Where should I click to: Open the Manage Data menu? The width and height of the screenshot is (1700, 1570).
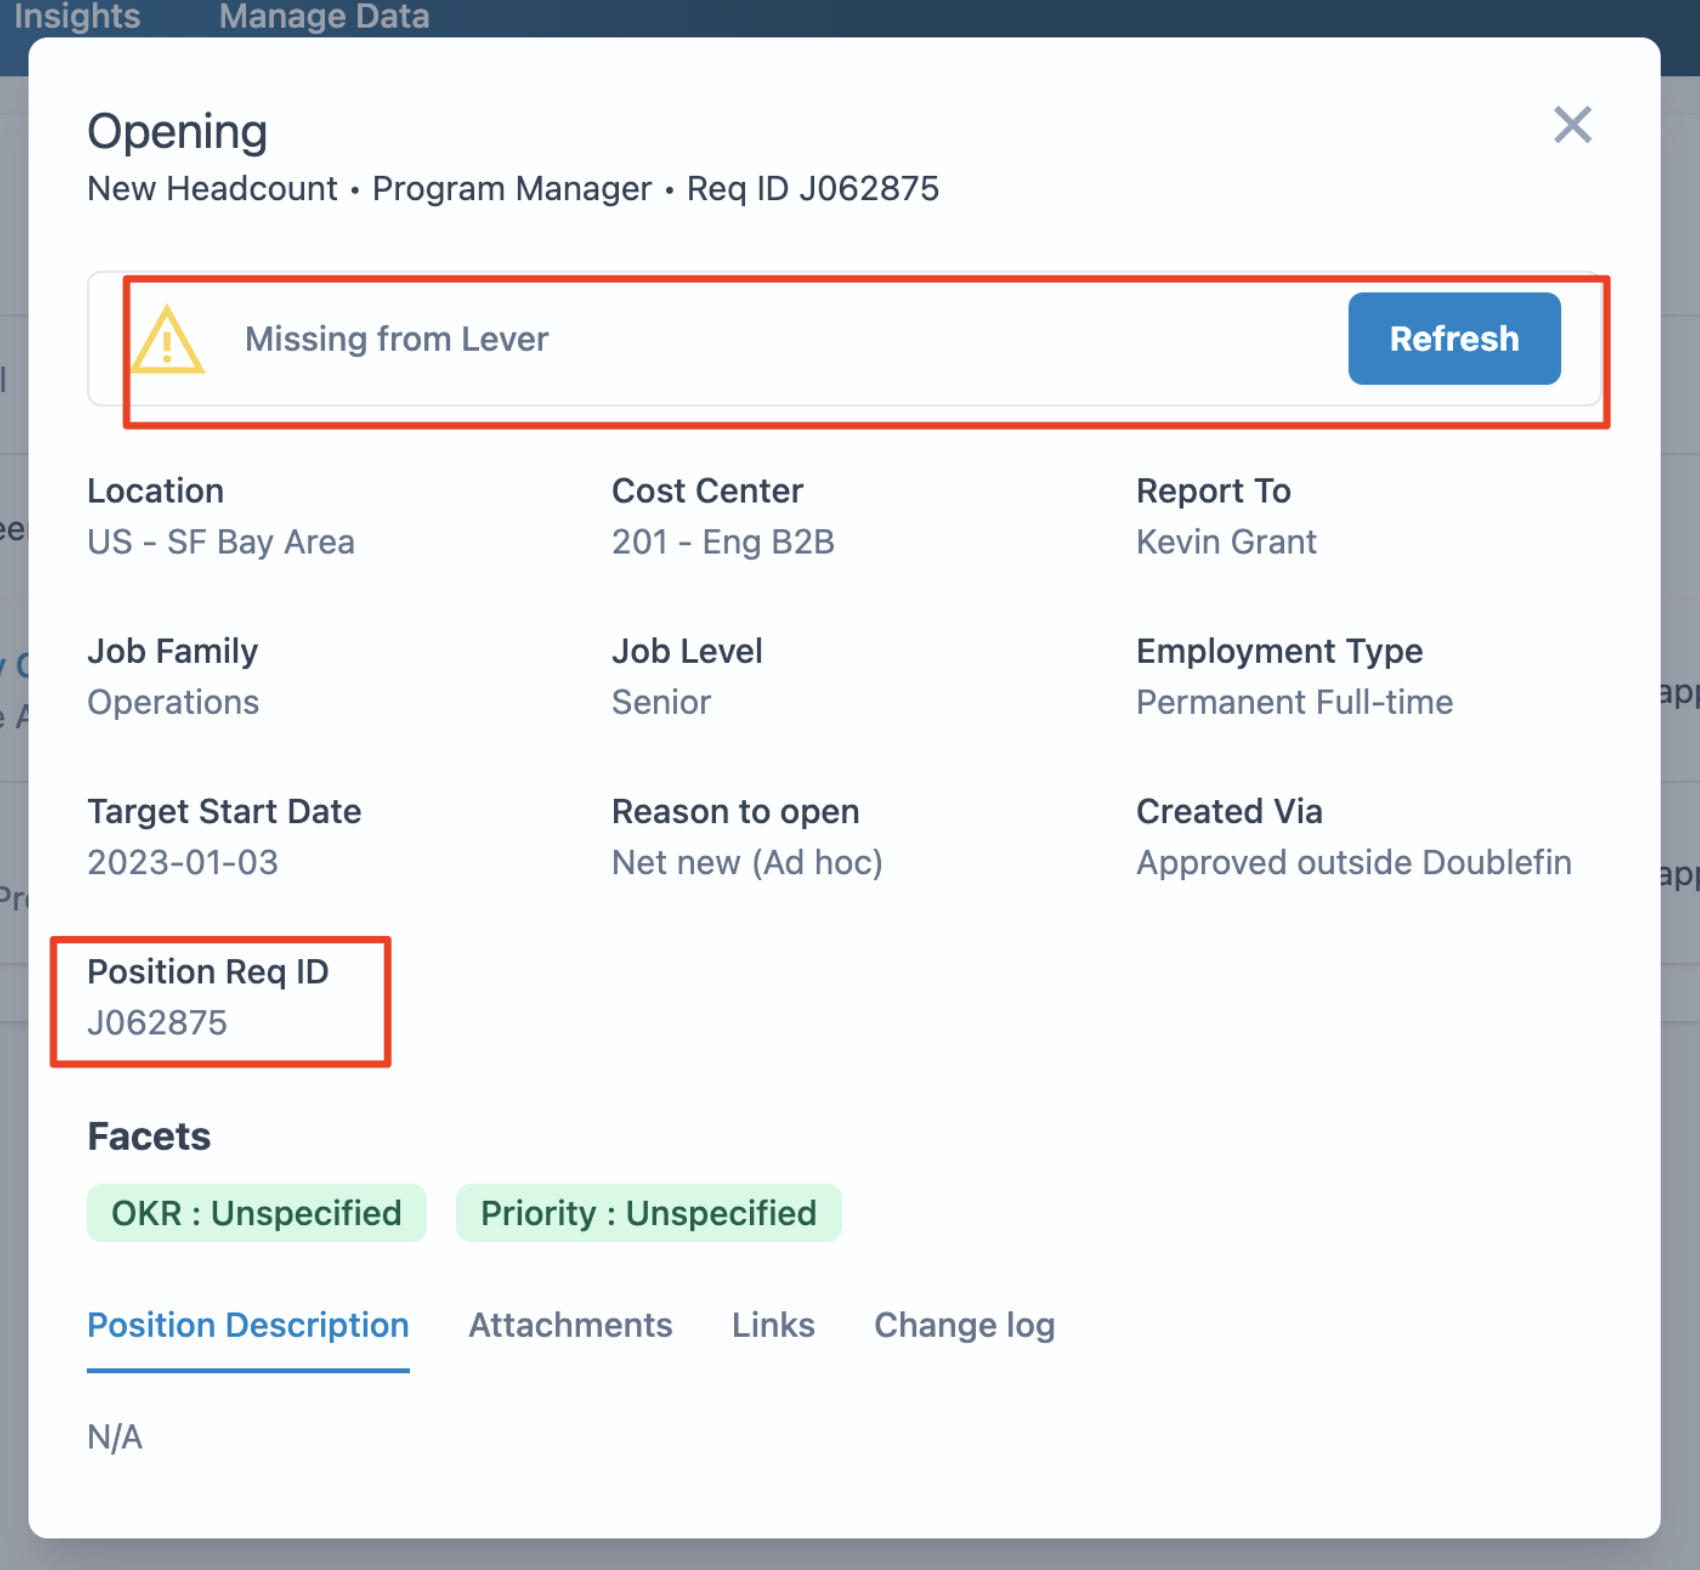[323, 16]
